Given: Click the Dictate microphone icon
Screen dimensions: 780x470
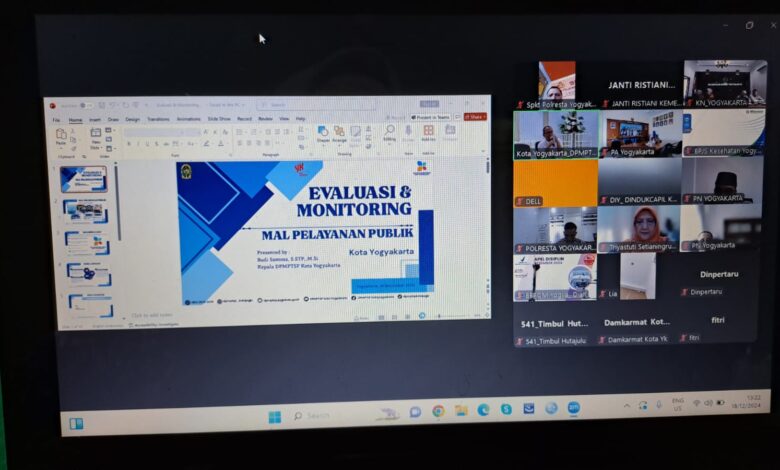Looking at the screenshot, I should pyautogui.click(x=408, y=131).
